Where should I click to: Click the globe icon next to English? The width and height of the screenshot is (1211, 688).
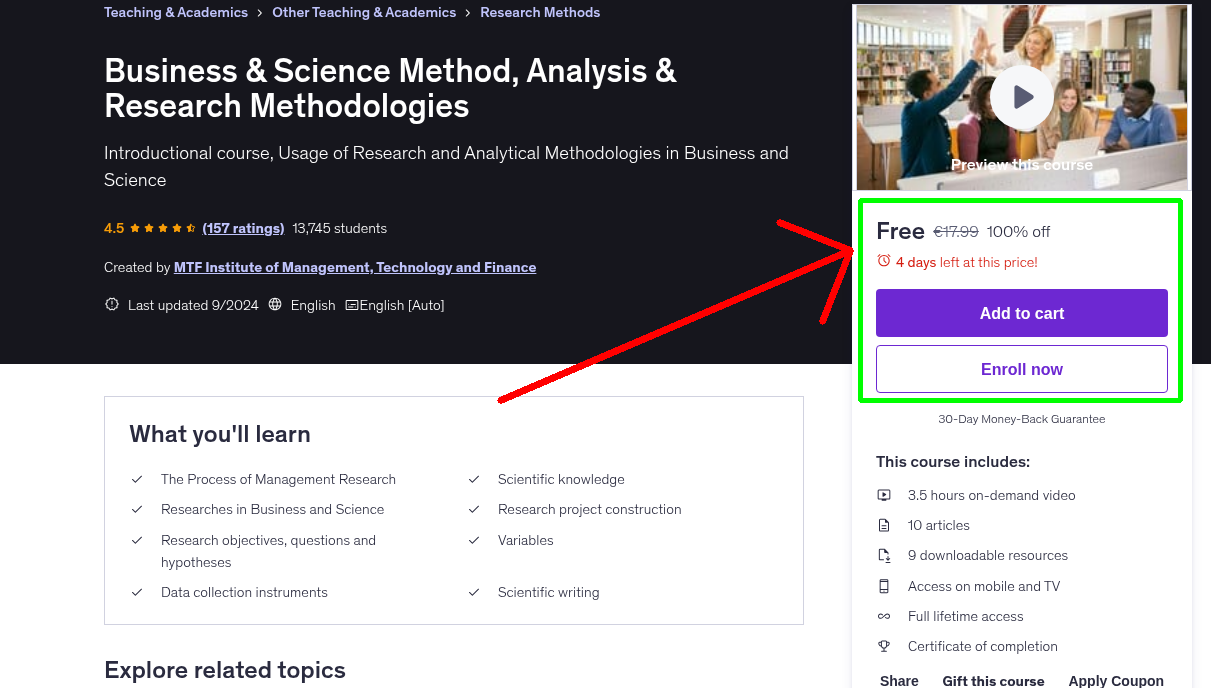tap(275, 304)
